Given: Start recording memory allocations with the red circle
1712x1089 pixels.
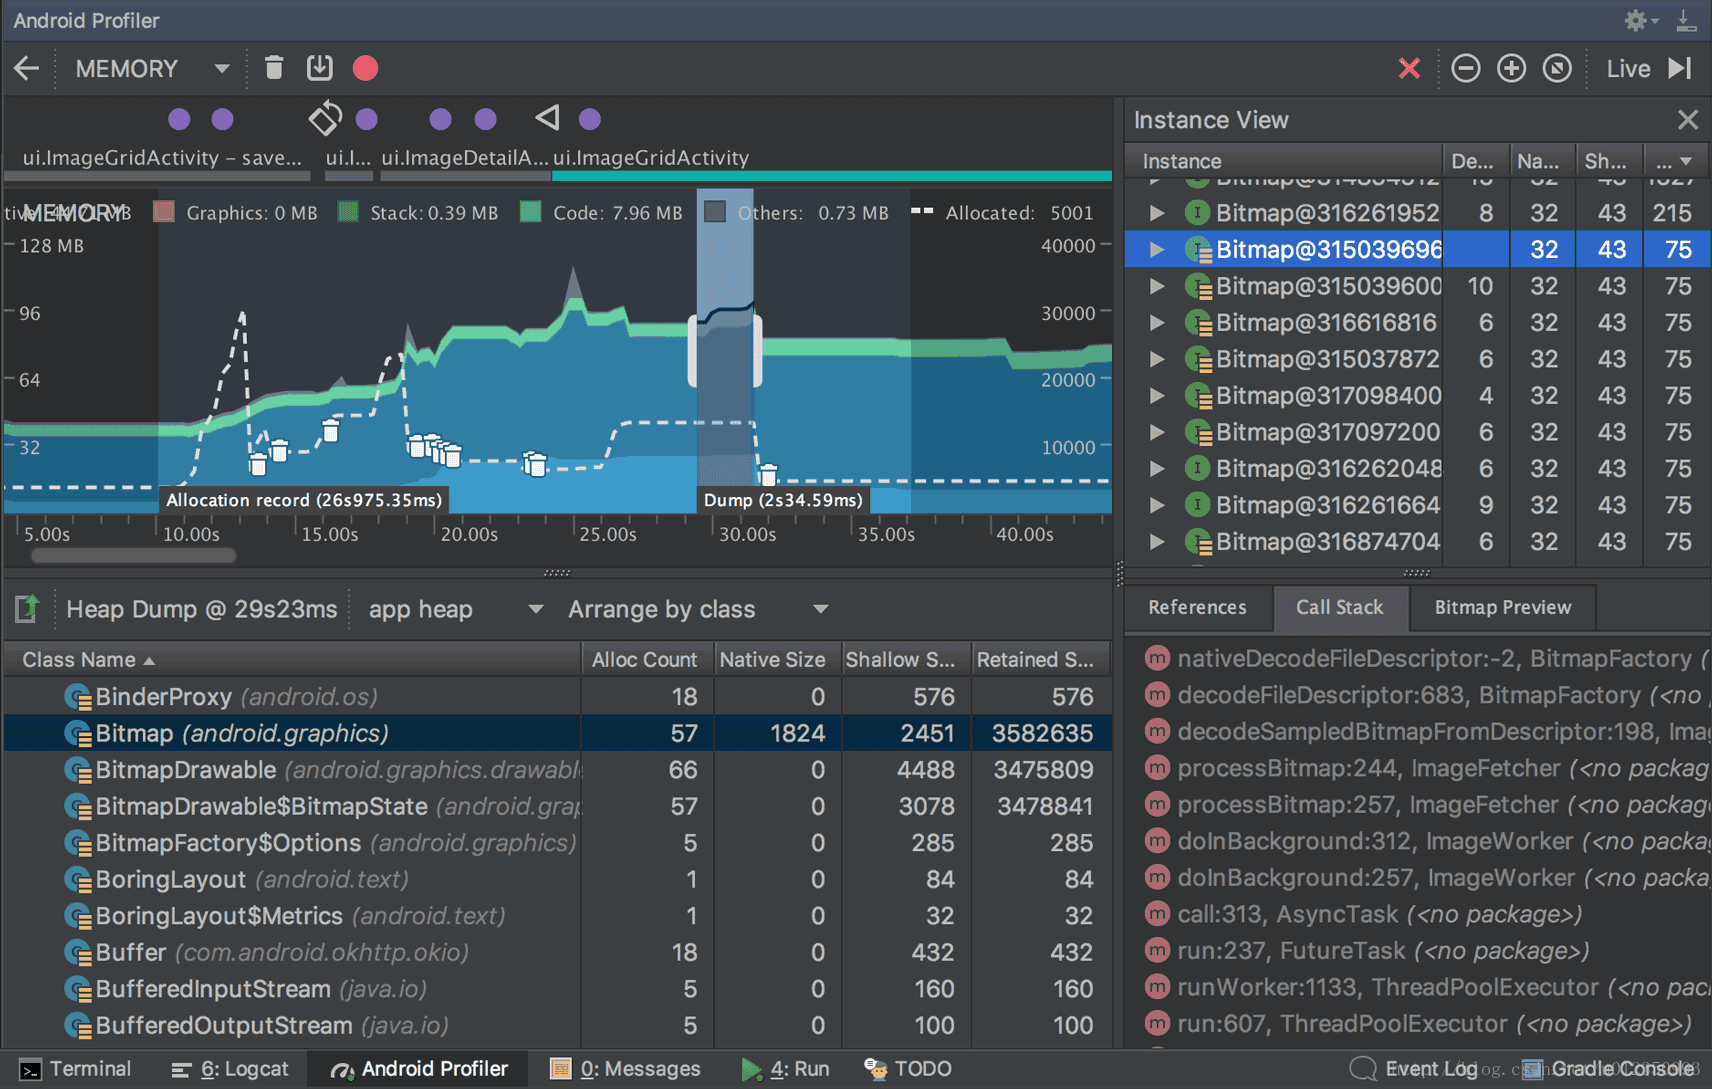Looking at the screenshot, I should pyautogui.click(x=365, y=68).
